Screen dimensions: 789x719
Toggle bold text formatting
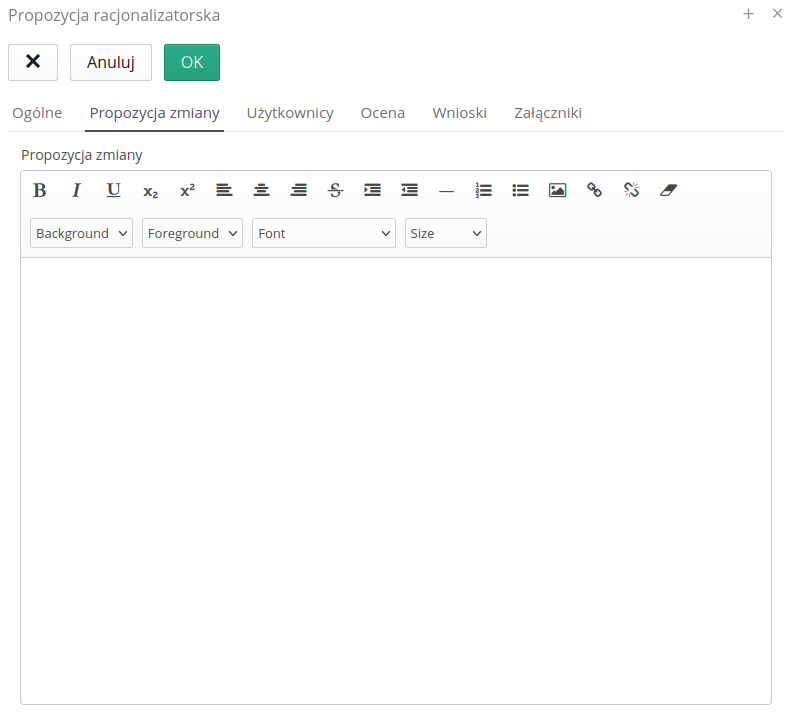[40, 190]
